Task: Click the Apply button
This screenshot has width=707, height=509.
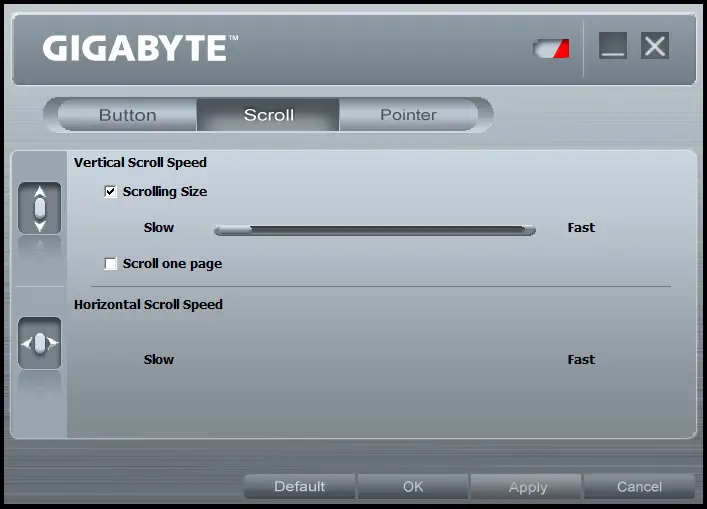Action: click(x=527, y=486)
